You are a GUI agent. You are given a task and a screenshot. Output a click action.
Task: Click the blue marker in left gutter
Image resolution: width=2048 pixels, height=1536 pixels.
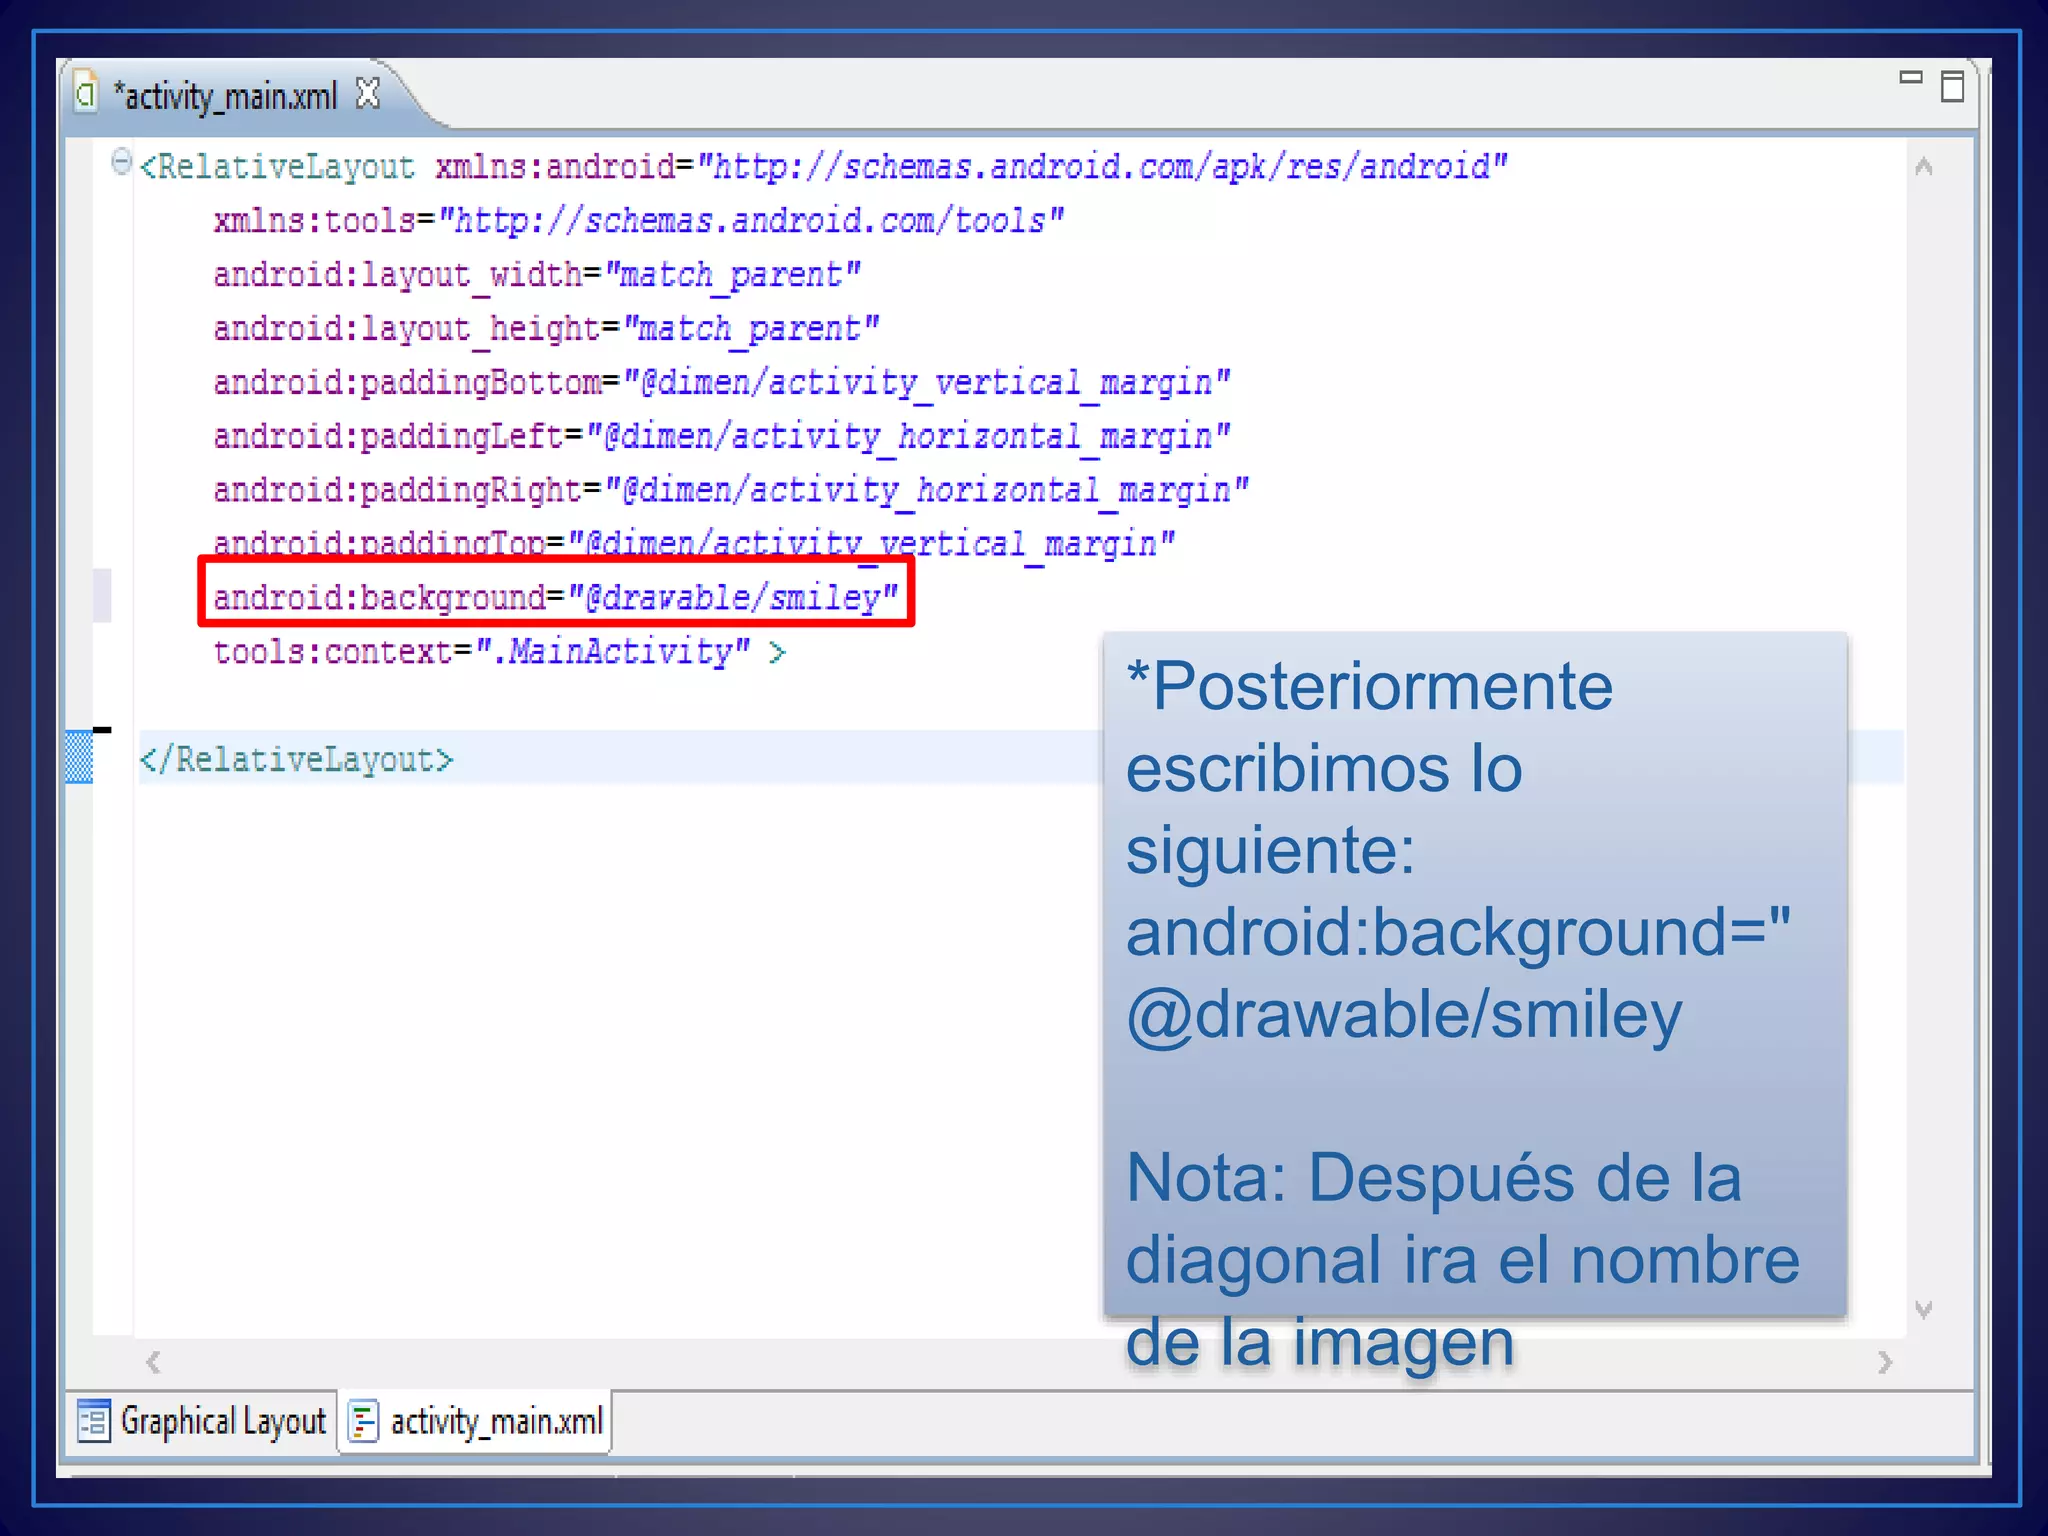point(79,757)
